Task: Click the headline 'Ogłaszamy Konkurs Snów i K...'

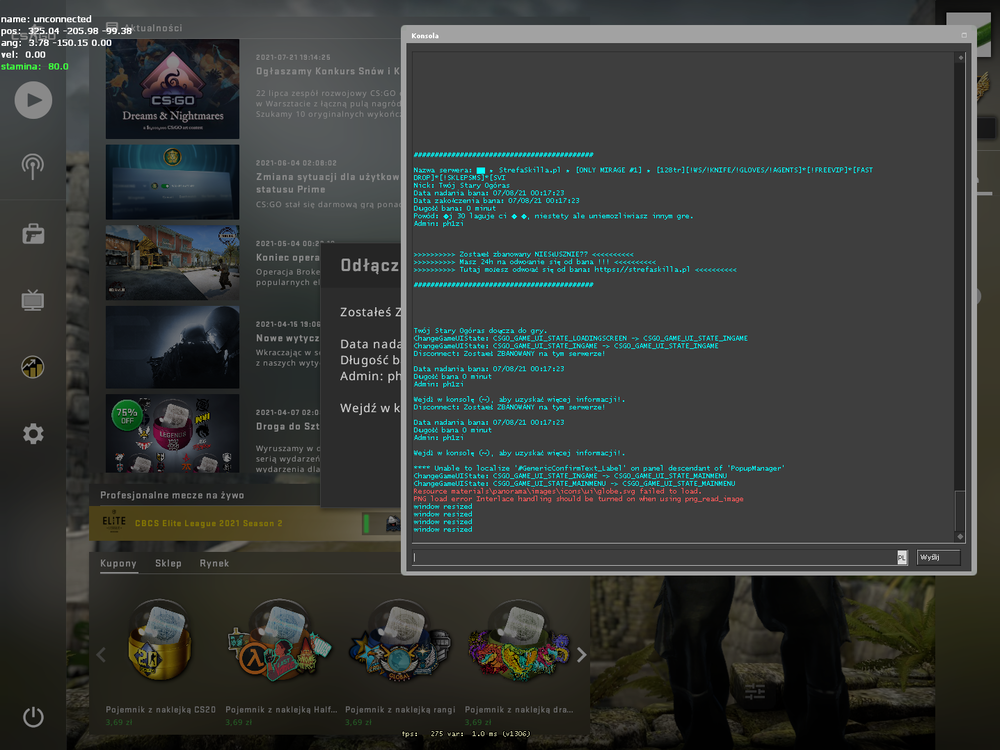Action: [x=328, y=71]
